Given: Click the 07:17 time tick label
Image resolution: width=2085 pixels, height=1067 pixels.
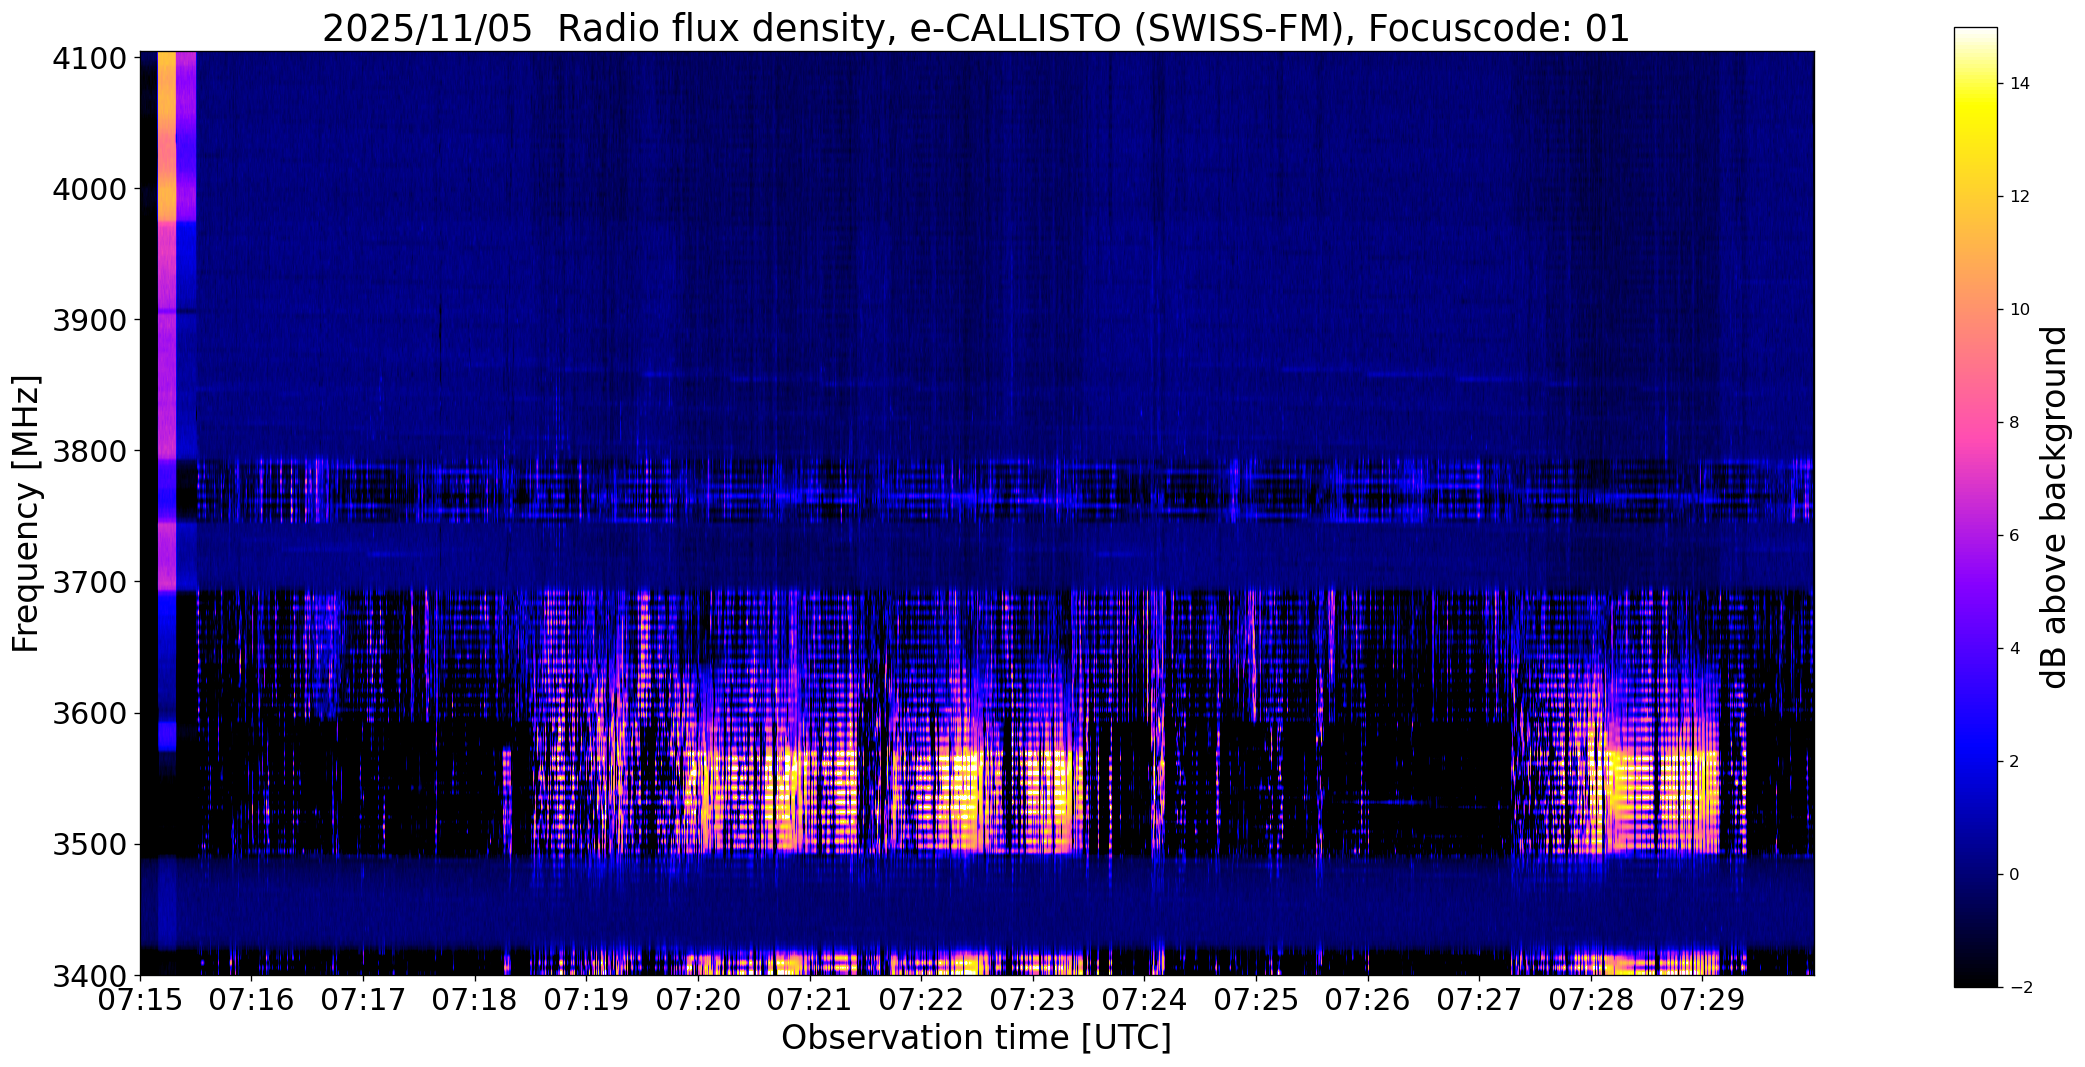Looking at the screenshot, I should pos(364,1000).
